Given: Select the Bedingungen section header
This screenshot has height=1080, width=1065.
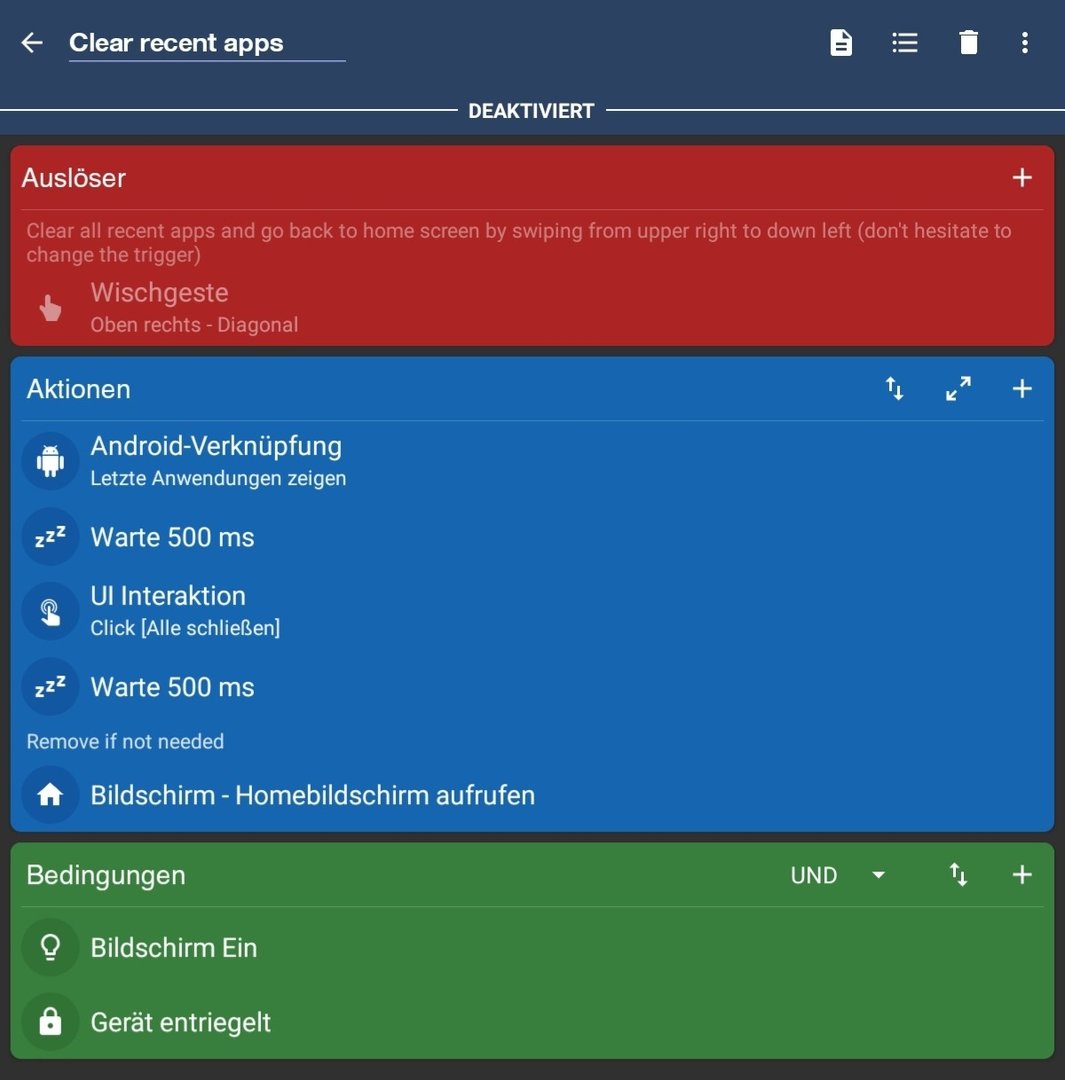Looking at the screenshot, I should coord(106,875).
